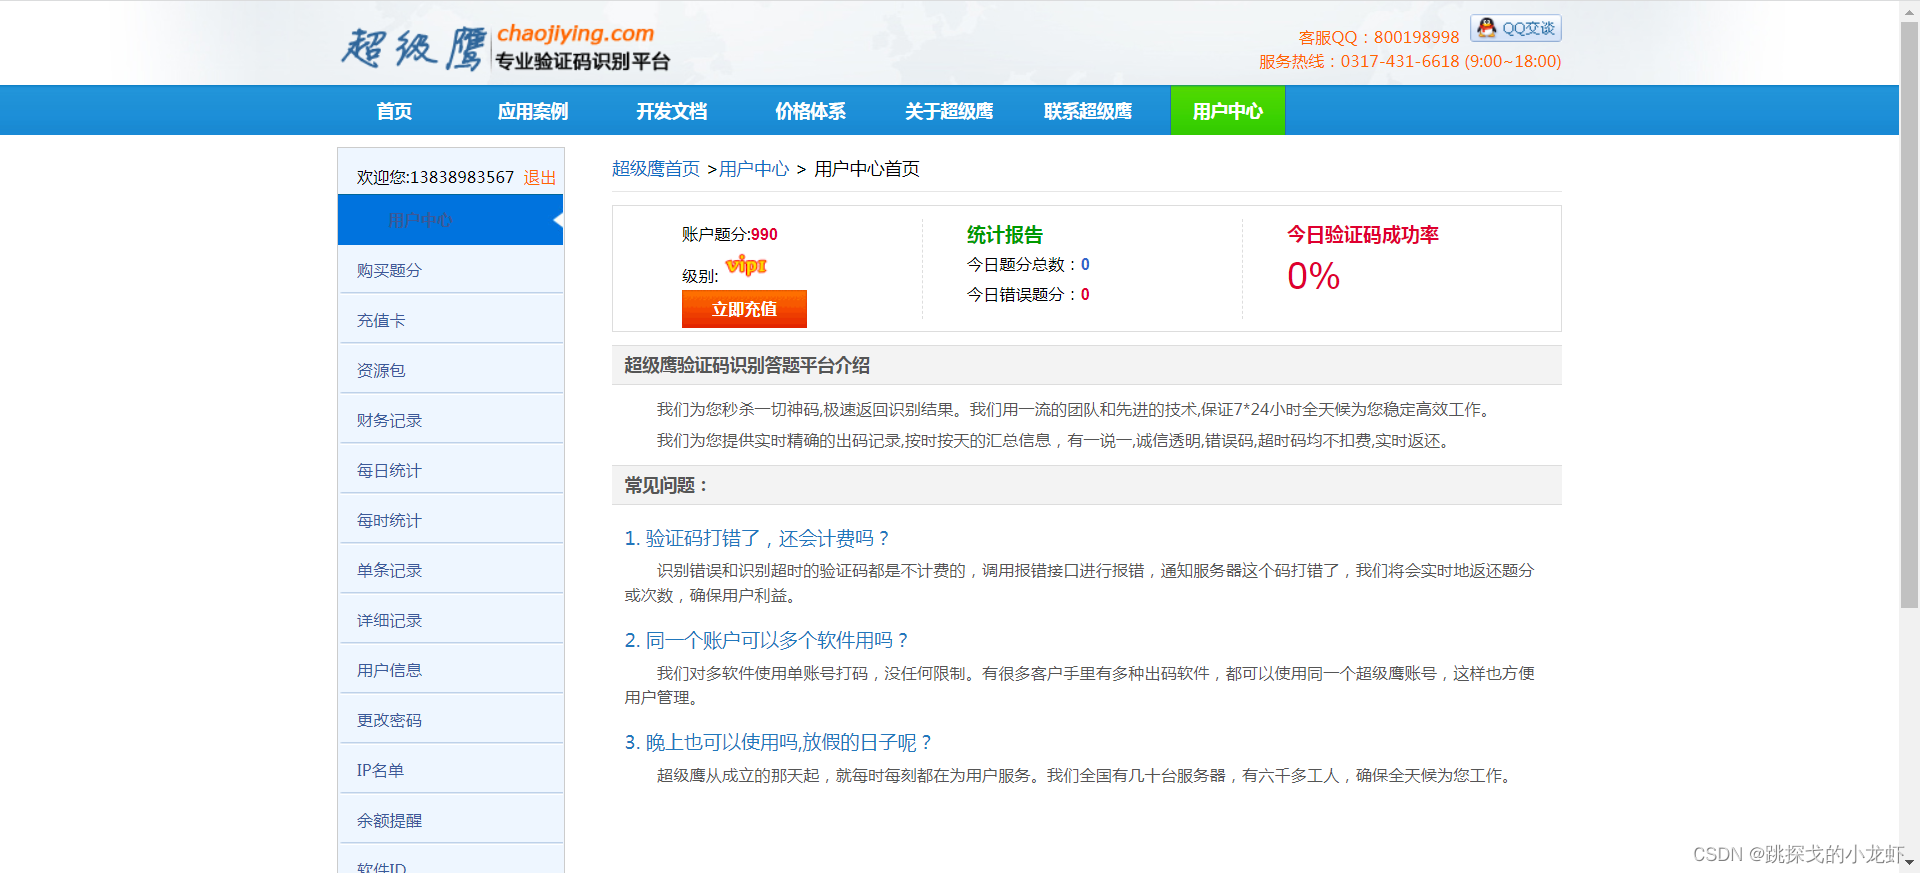Click the 用户中心 breadcrumb link
The height and width of the screenshot is (873, 1920).
[754, 169]
